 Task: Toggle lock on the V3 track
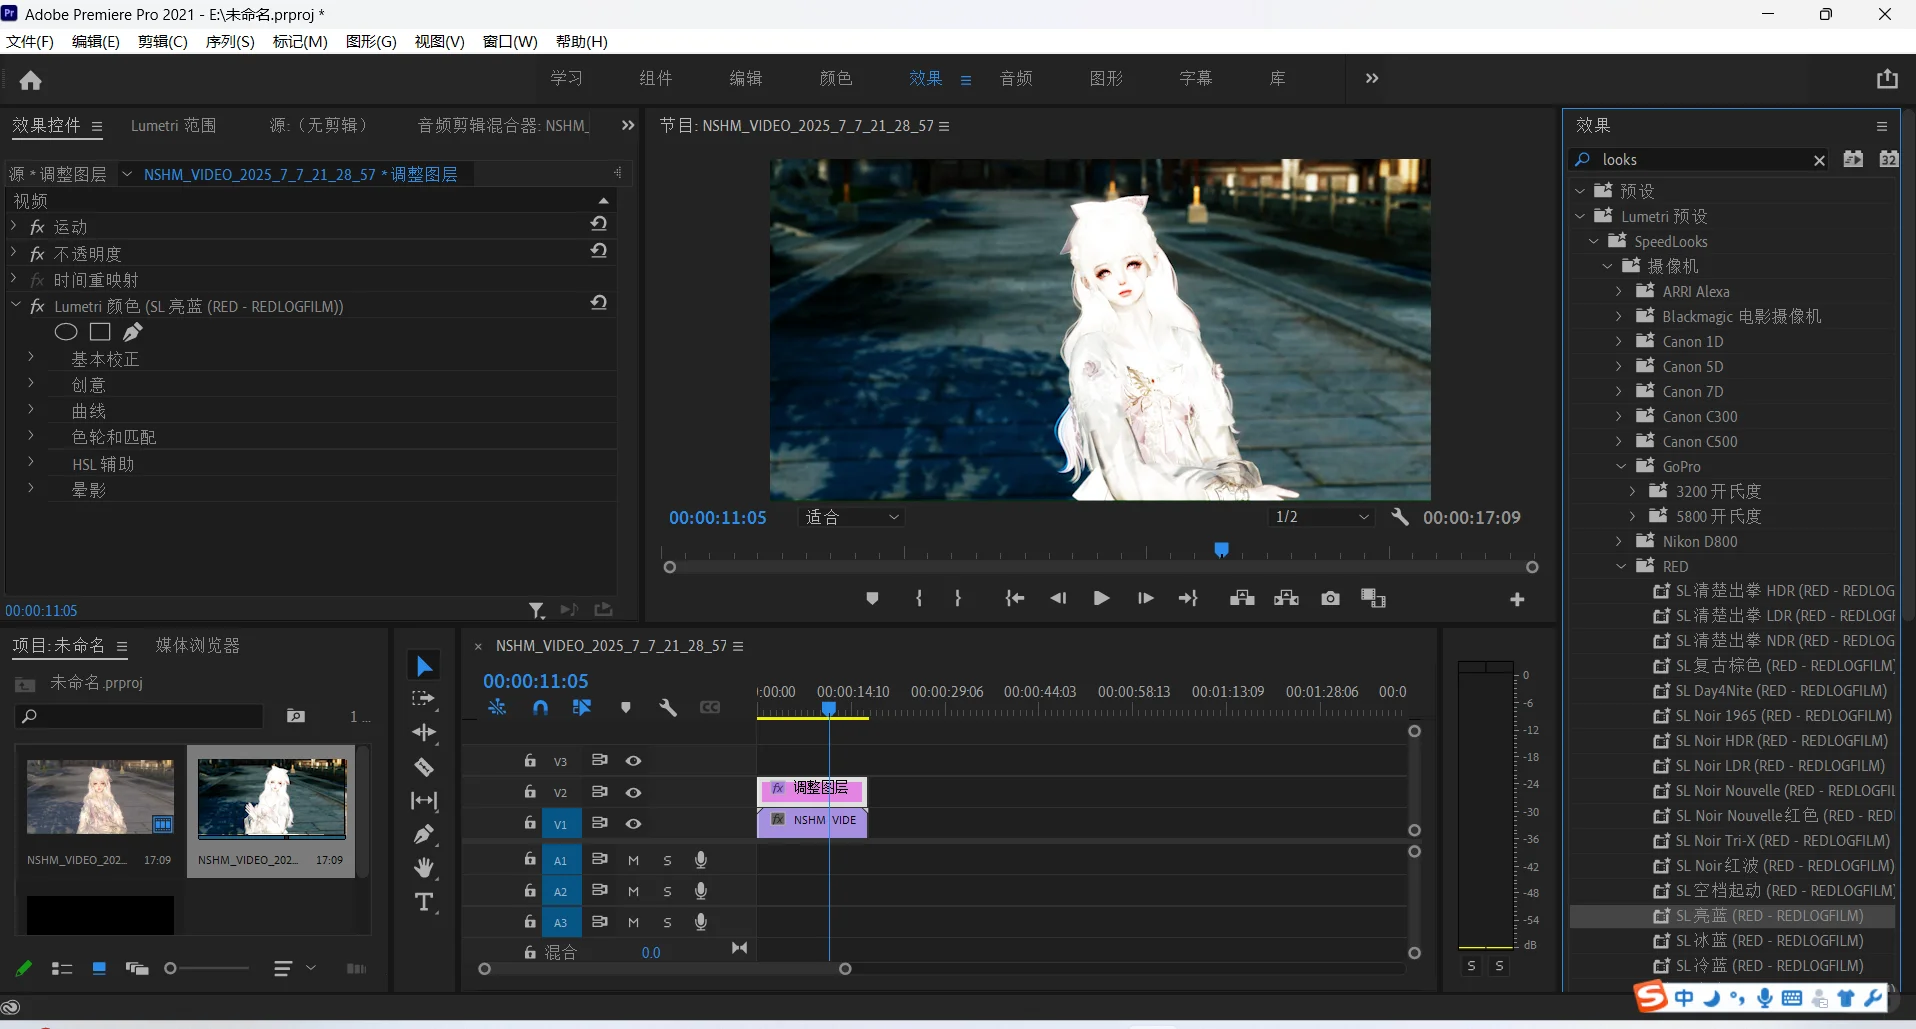tap(530, 761)
